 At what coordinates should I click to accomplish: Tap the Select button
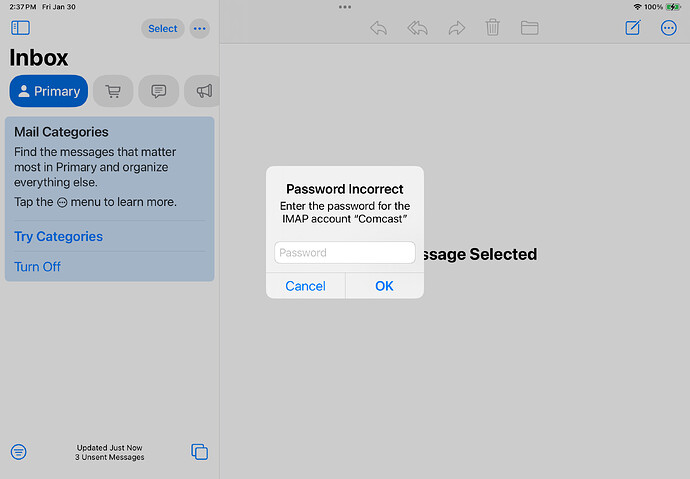tap(162, 29)
